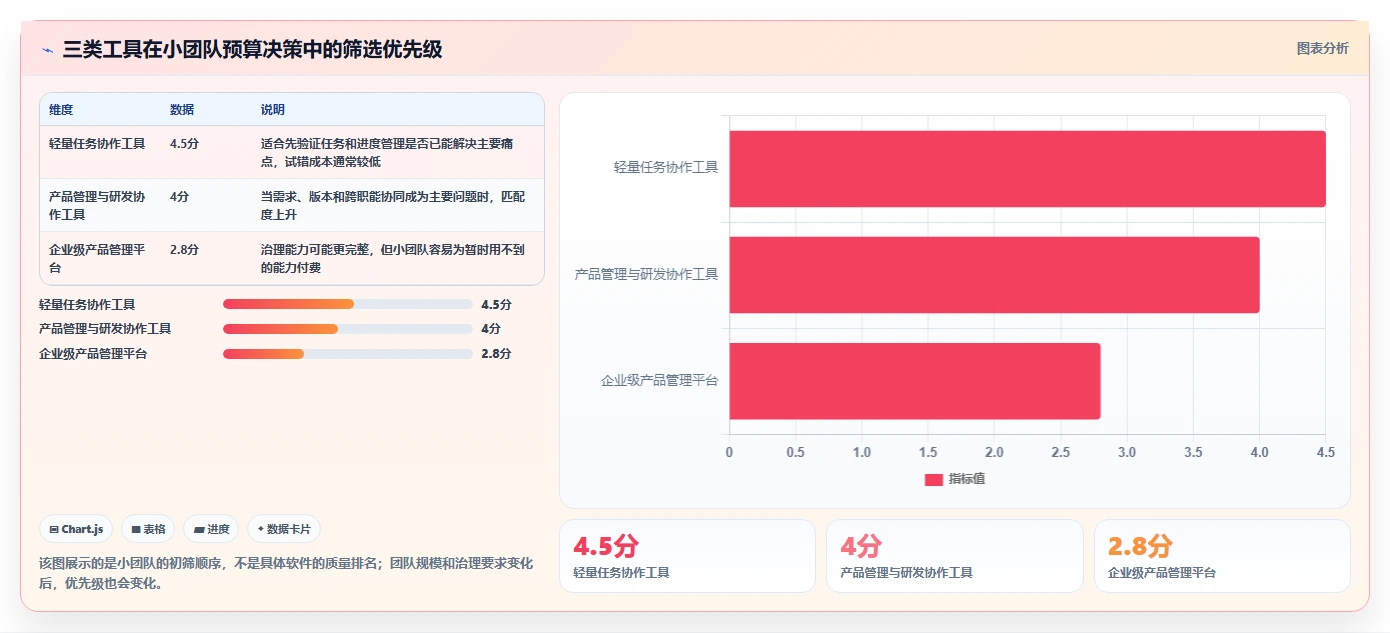Screen dimensions: 1390x633
Task: Click the 4.5分 value beside progress bar
Action: (x=496, y=304)
